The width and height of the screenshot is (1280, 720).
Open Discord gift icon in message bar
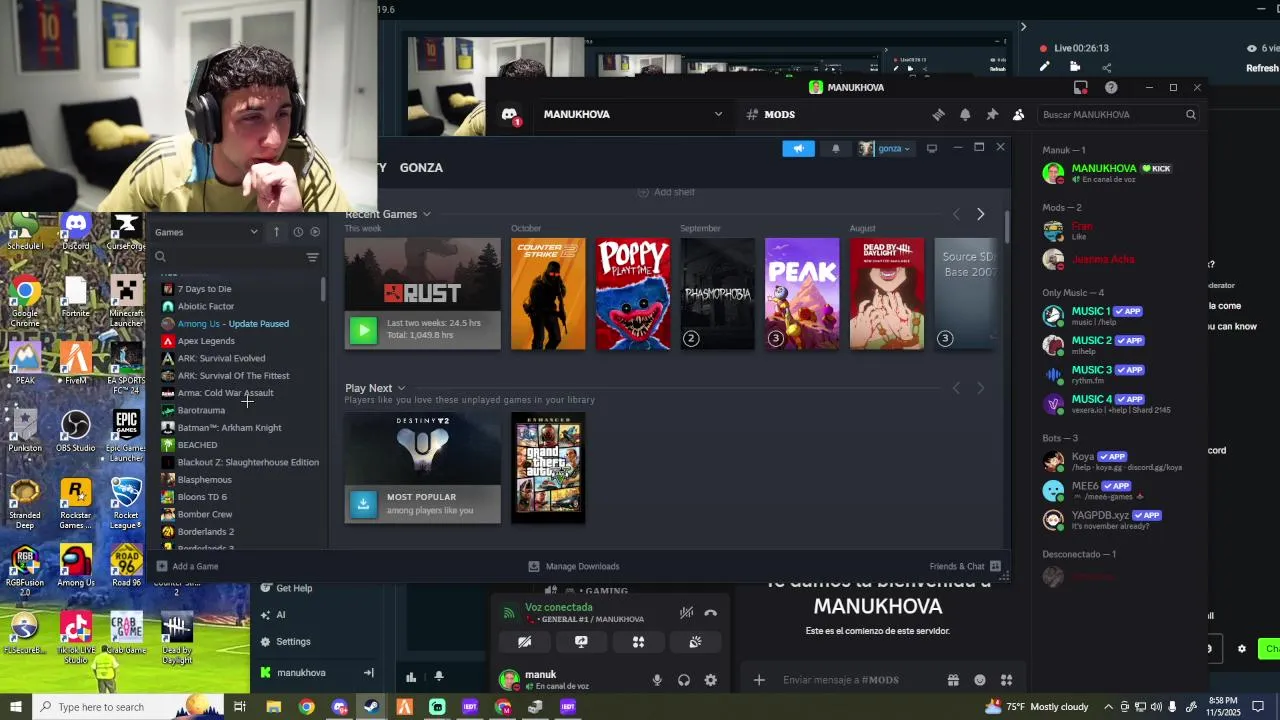[953, 680]
